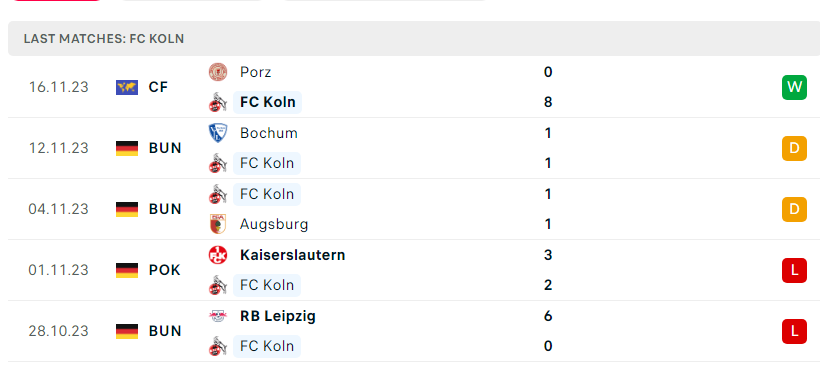Click the Kaiserslautern red crest icon
The width and height of the screenshot is (820, 373).
click(x=218, y=255)
